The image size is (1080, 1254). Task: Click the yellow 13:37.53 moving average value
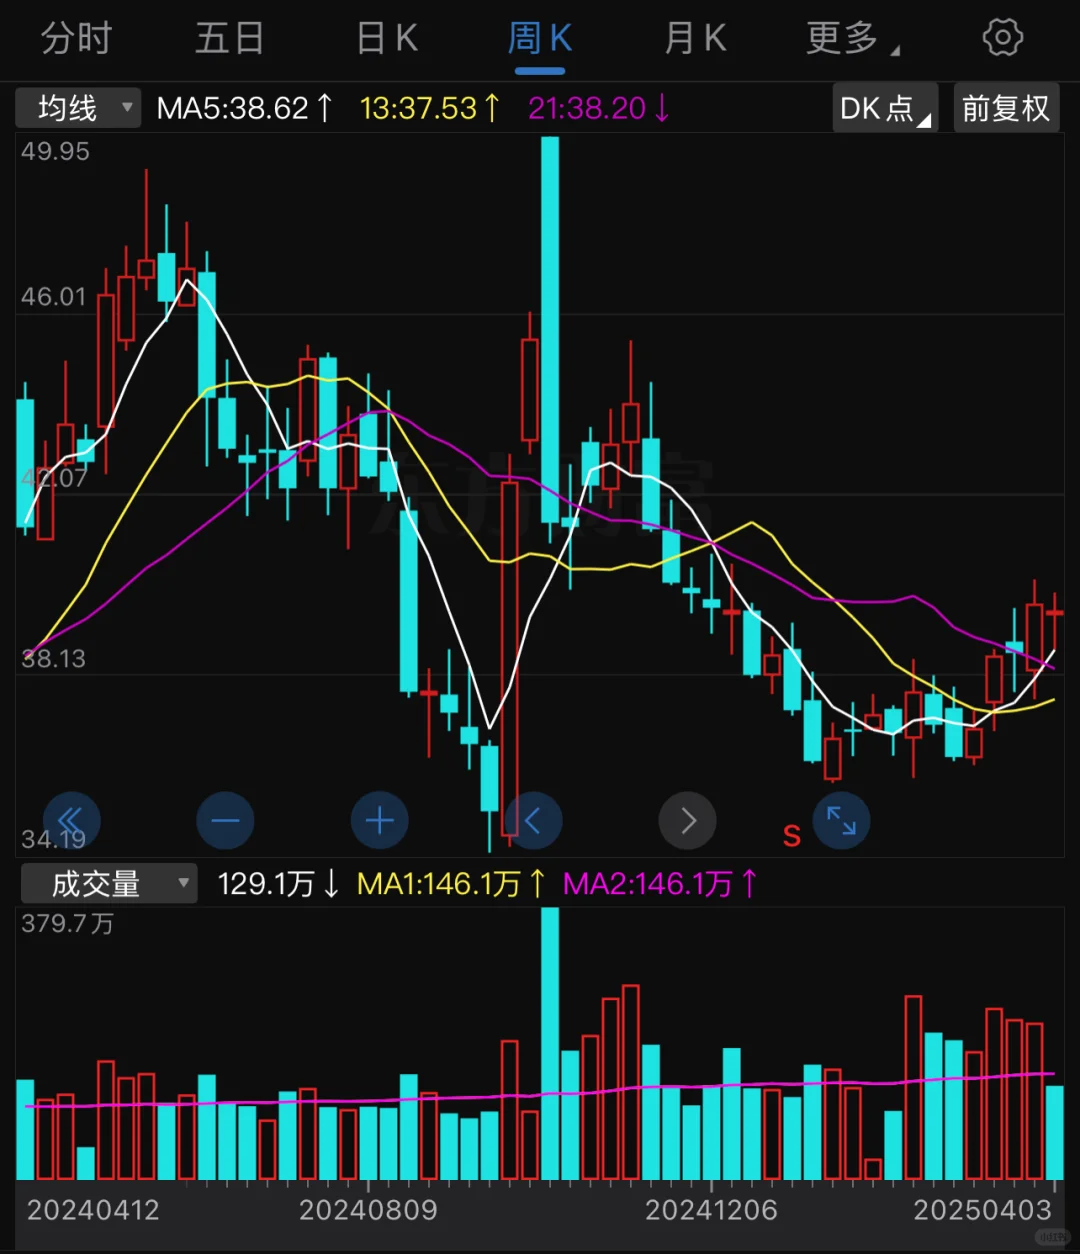(x=430, y=108)
